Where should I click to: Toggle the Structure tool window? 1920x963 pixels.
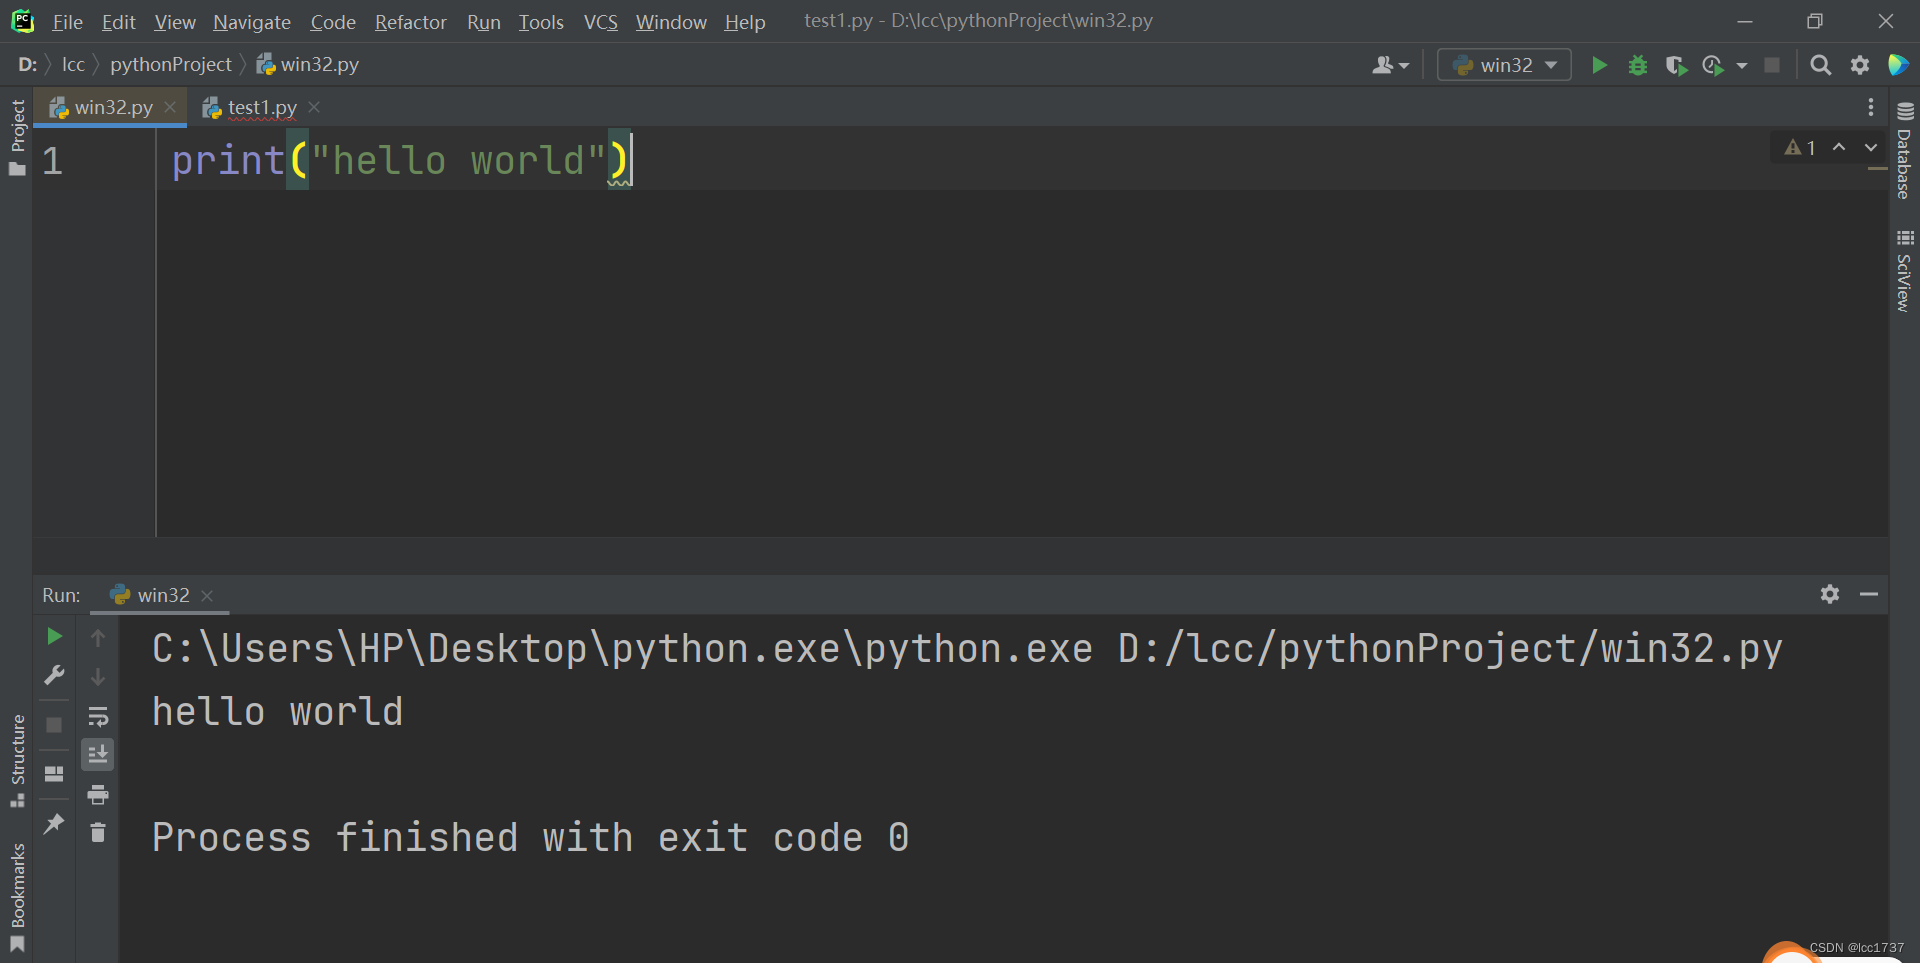pos(17,760)
